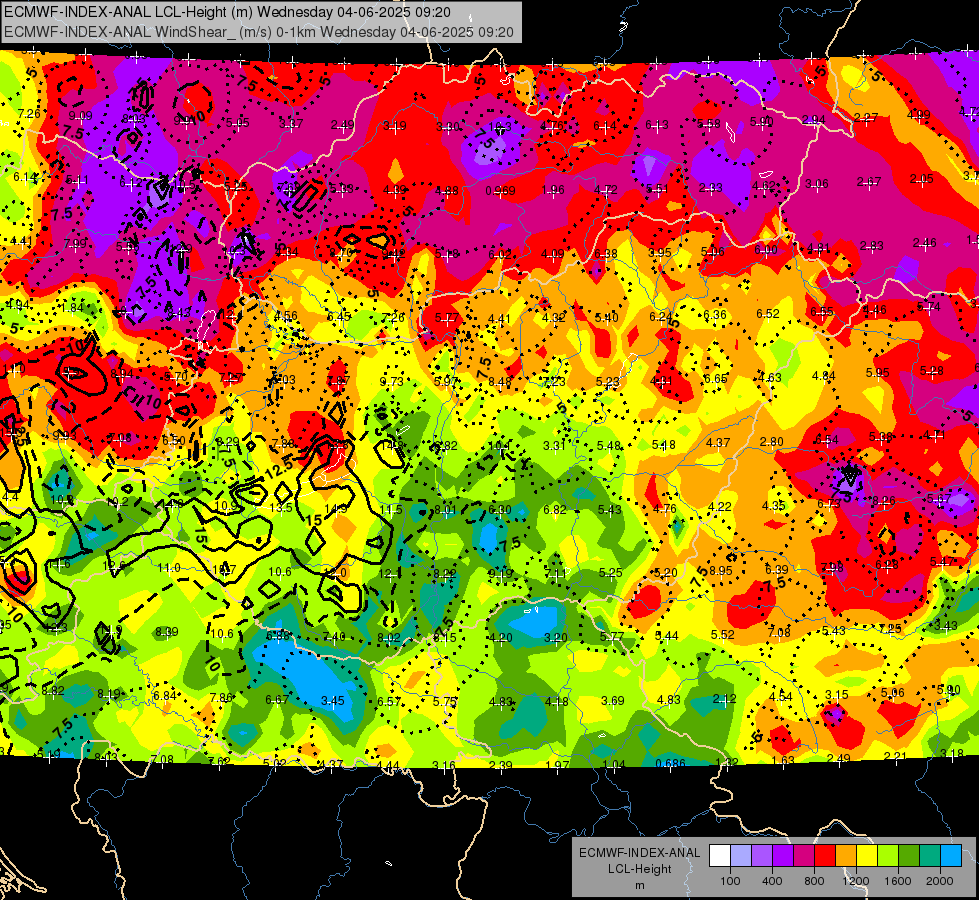Click the data value 5.52
Screen dimensions: 979x900
[x=722, y=635]
